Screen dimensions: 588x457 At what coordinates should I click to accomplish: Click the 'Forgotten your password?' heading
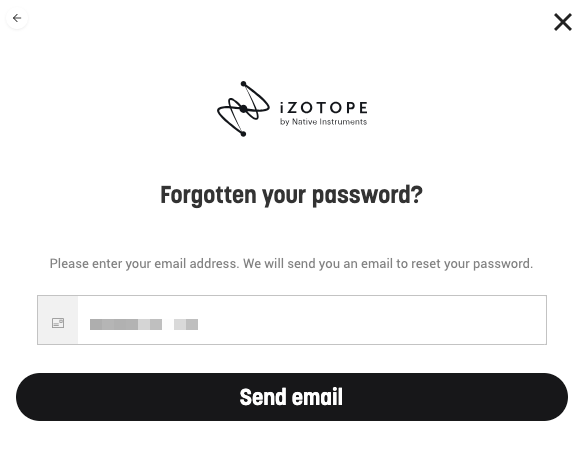click(291, 195)
